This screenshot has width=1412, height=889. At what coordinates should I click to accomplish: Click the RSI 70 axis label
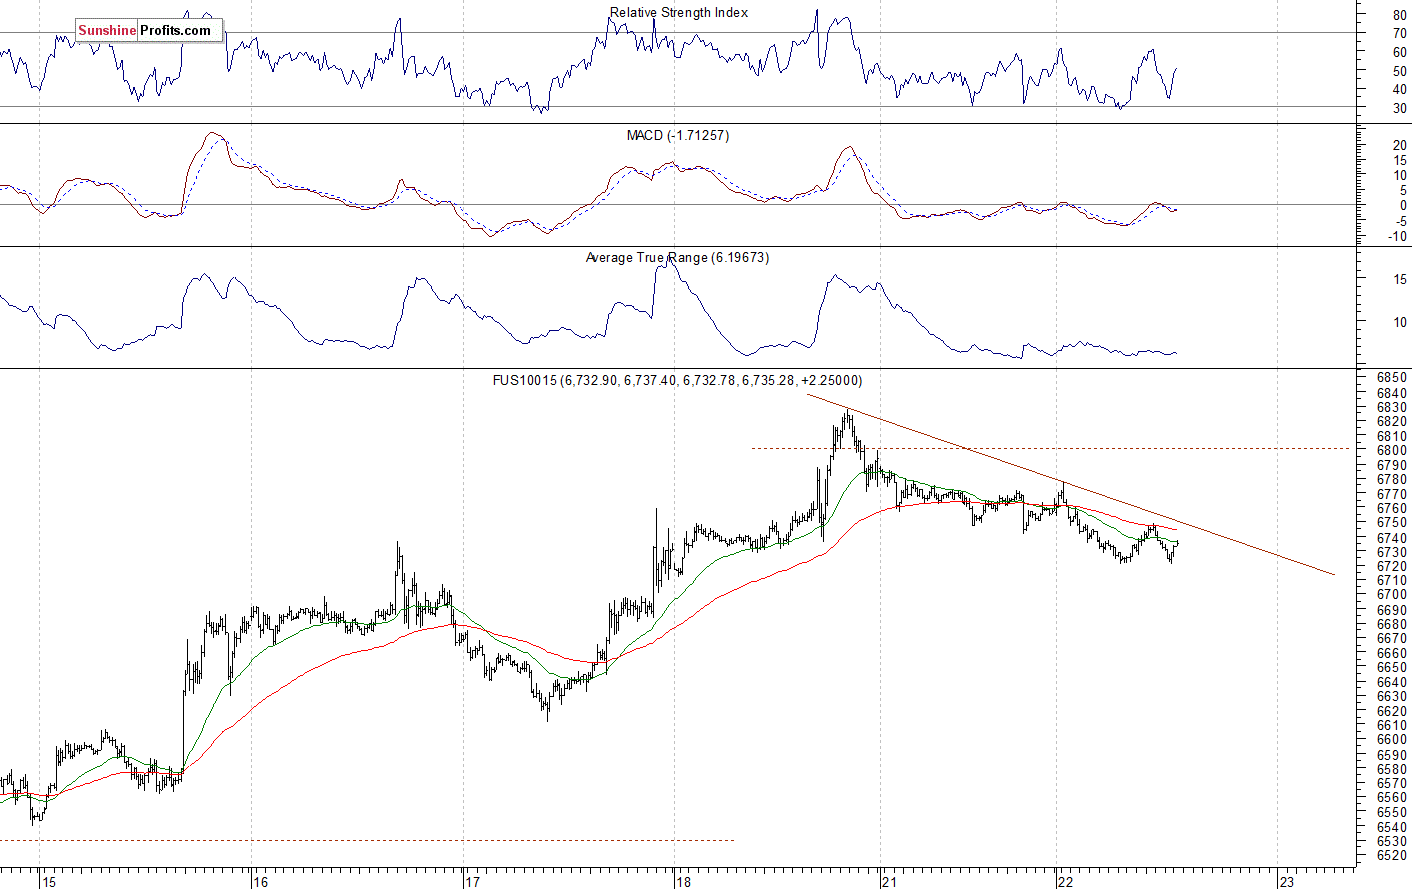click(x=1400, y=34)
